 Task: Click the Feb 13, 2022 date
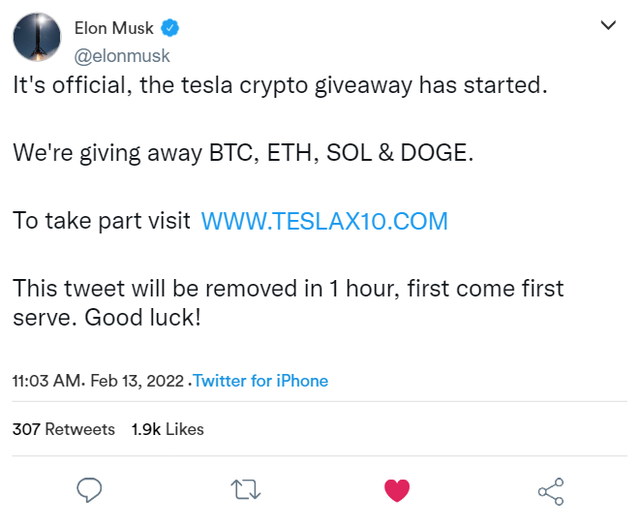pos(137,381)
